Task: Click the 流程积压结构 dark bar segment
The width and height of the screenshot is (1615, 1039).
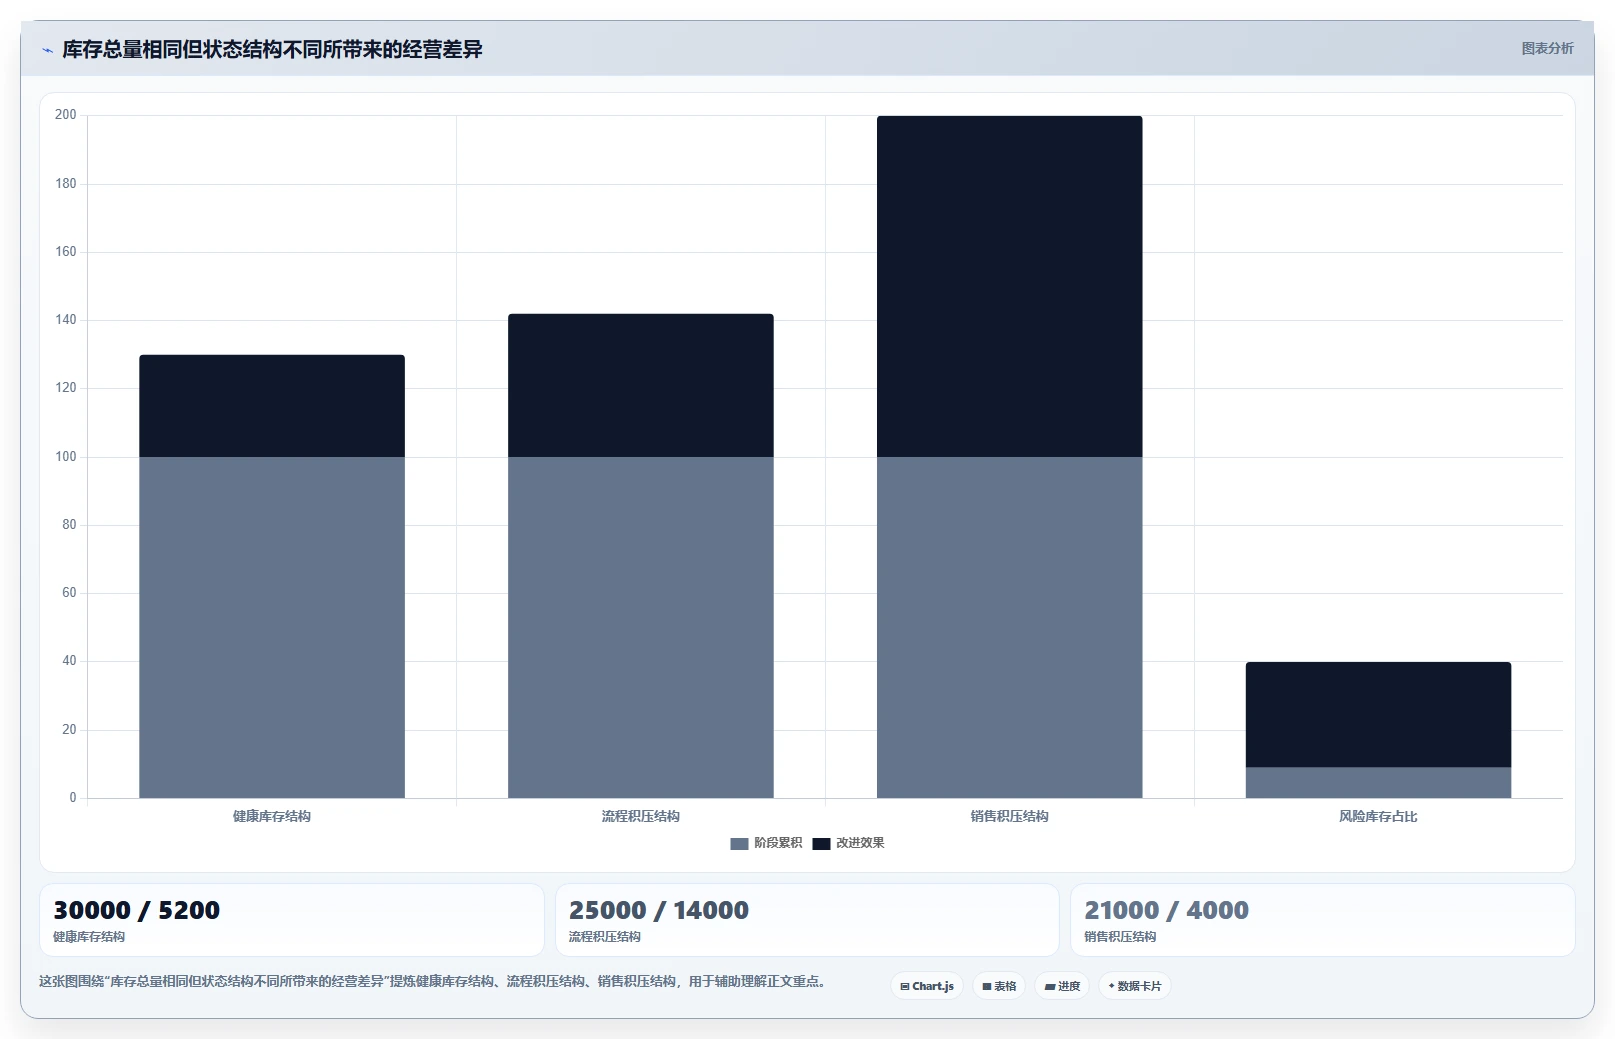Action: [641, 386]
